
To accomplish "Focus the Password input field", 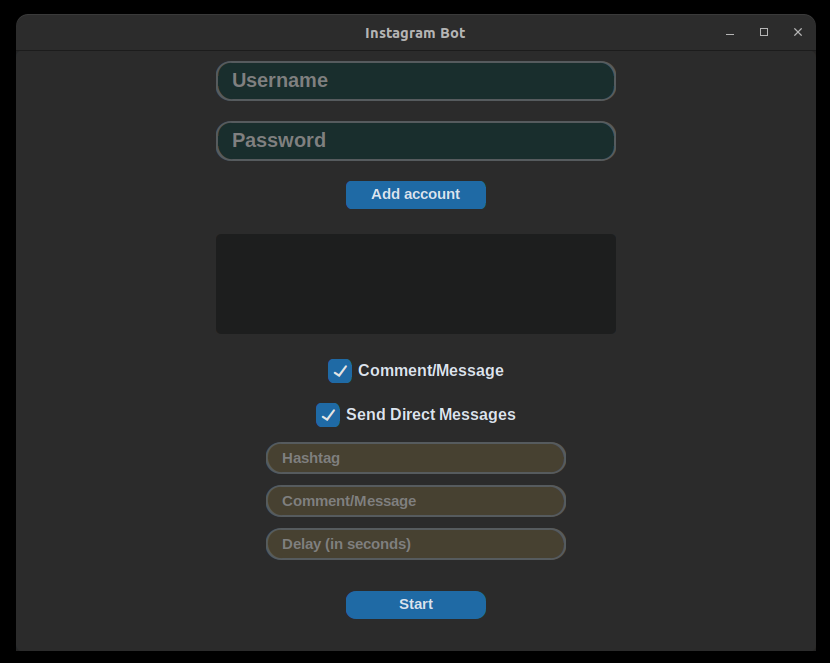I will (x=416, y=141).
